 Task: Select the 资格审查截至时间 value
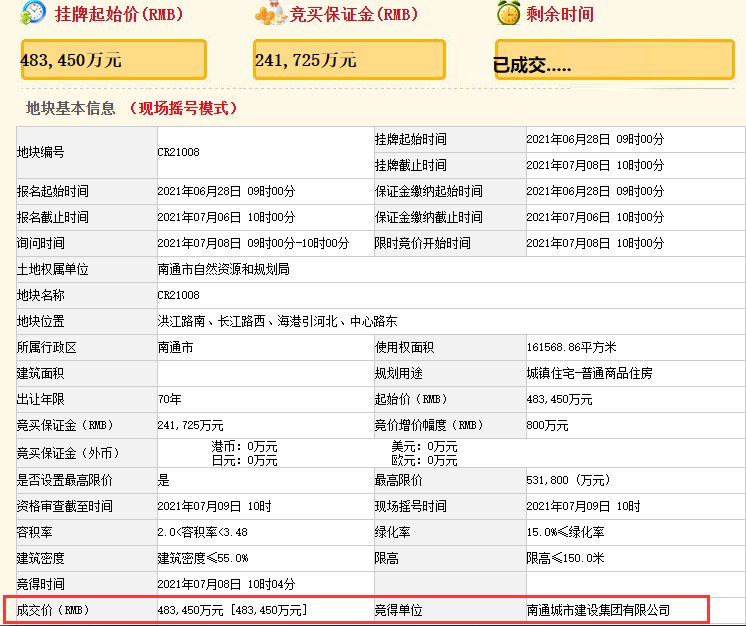click(x=215, y=506)
